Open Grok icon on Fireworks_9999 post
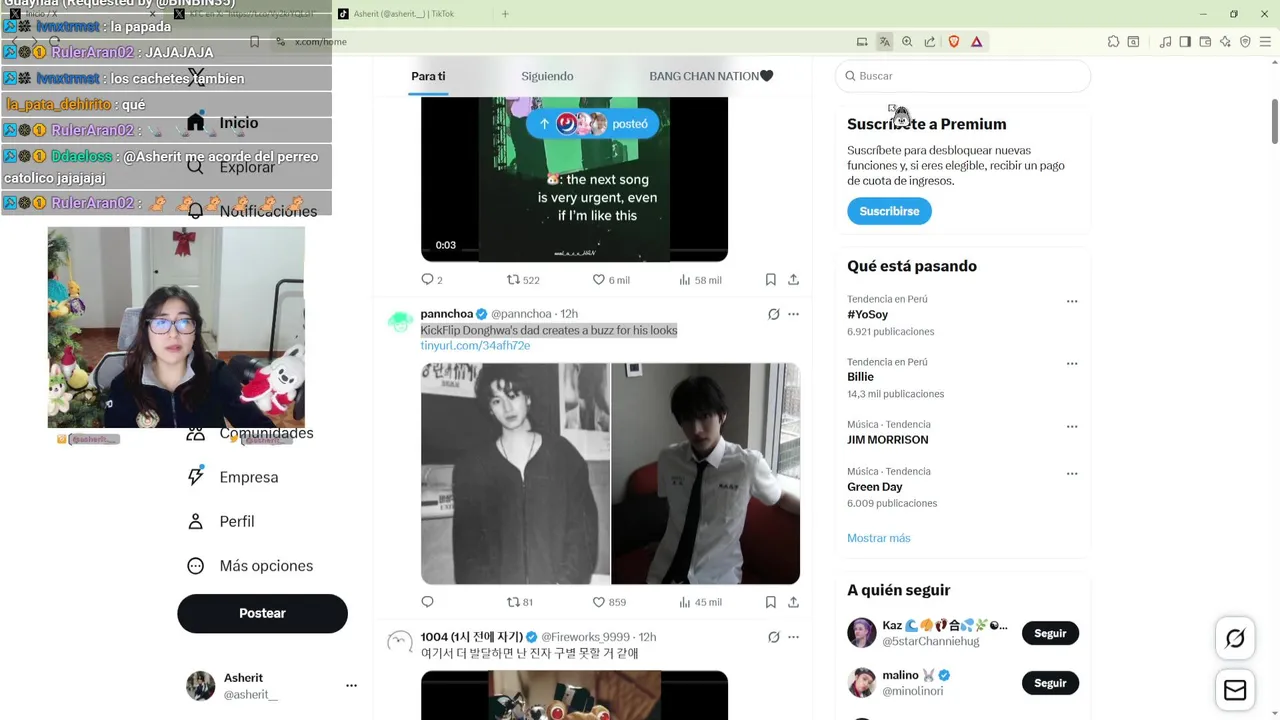The width and height of the screenshot is (1280, 720). pyautogui.click(x=773, y=637)
